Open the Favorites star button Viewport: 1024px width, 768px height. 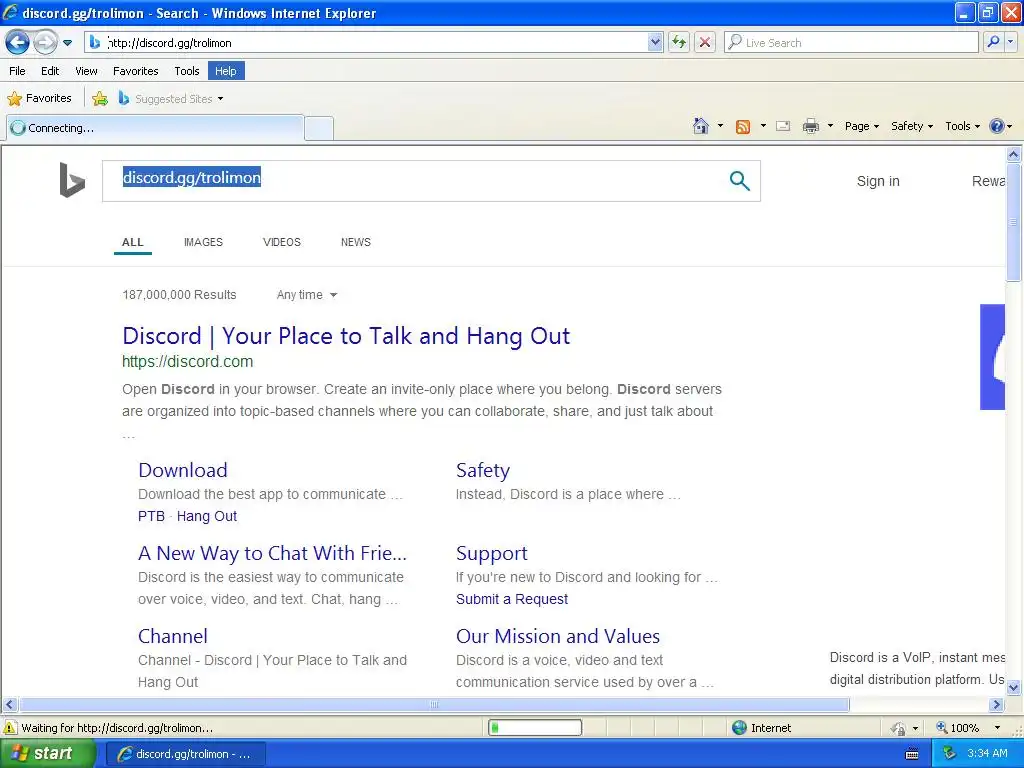[x=40, y=99]
